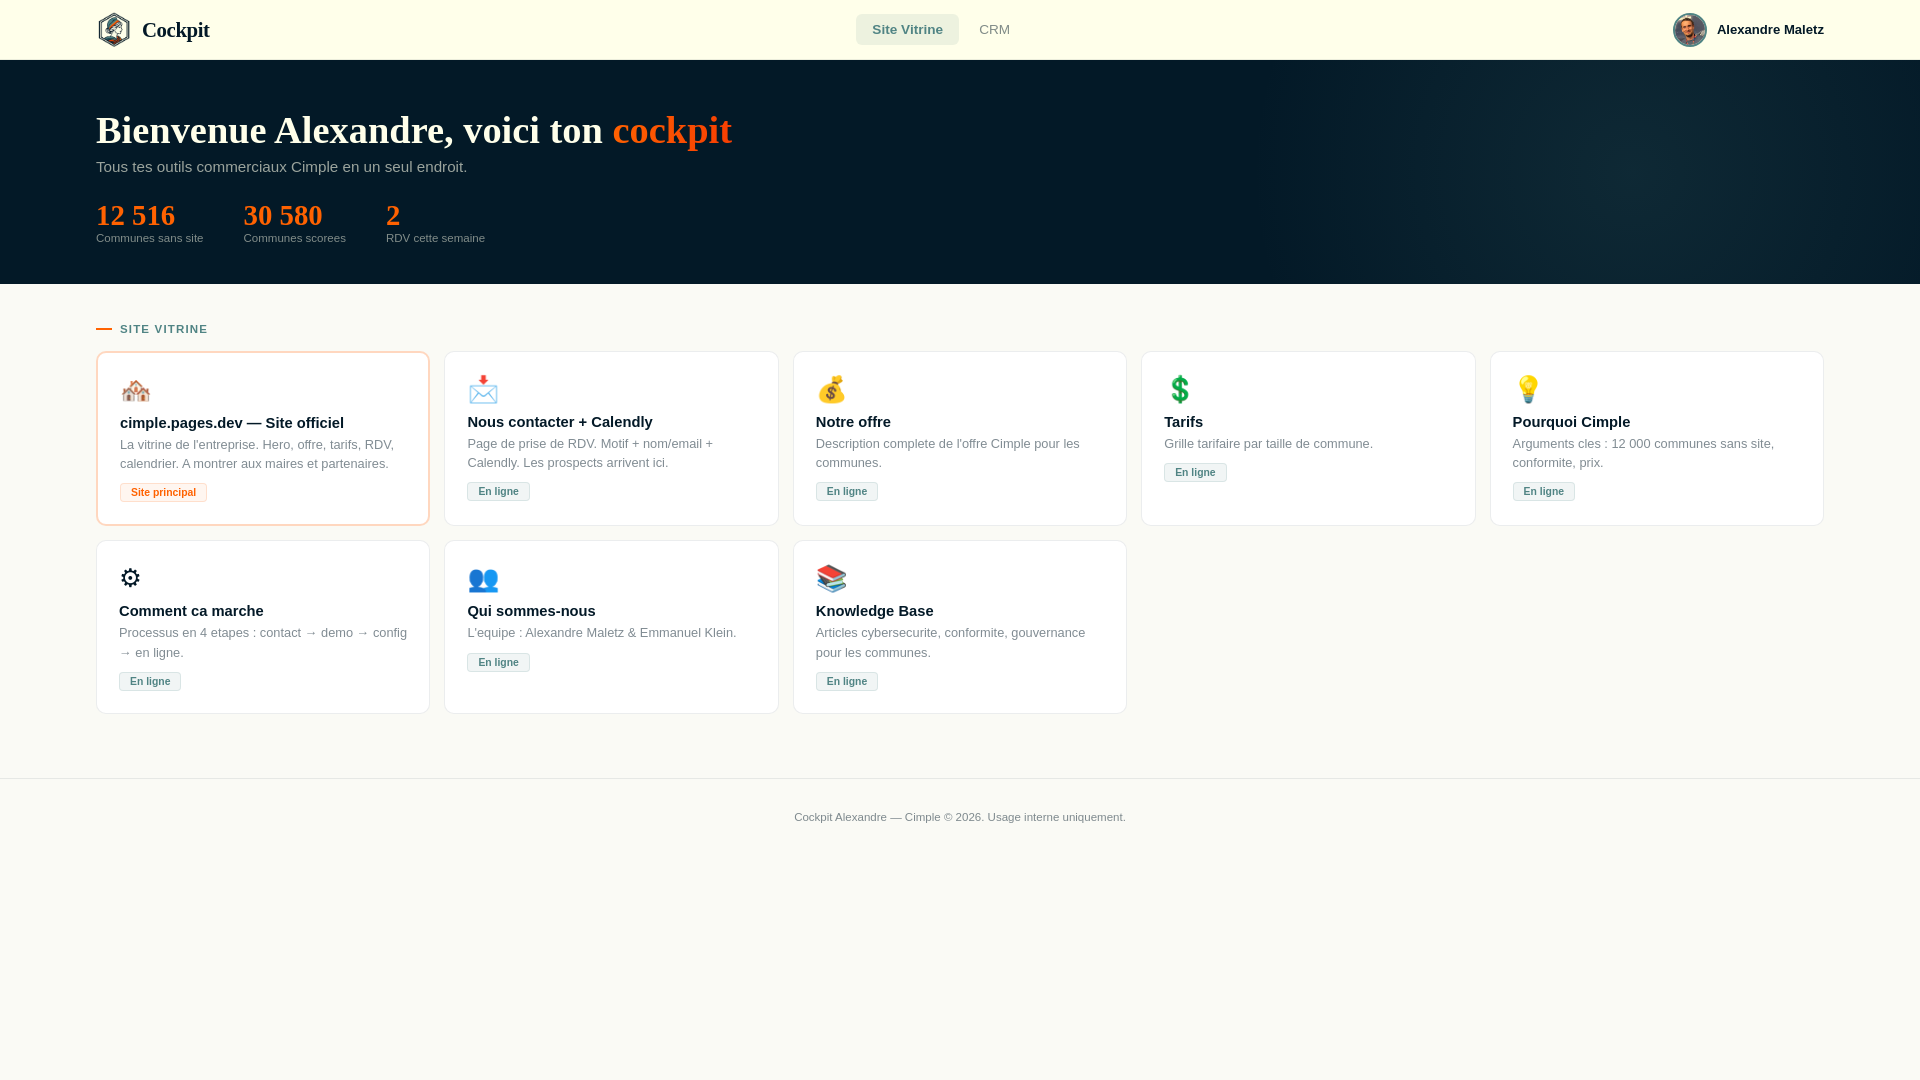The image size is (1920, 1080).
Task: Click En ligne badge on Knowledge Base card
Action: 847,681
